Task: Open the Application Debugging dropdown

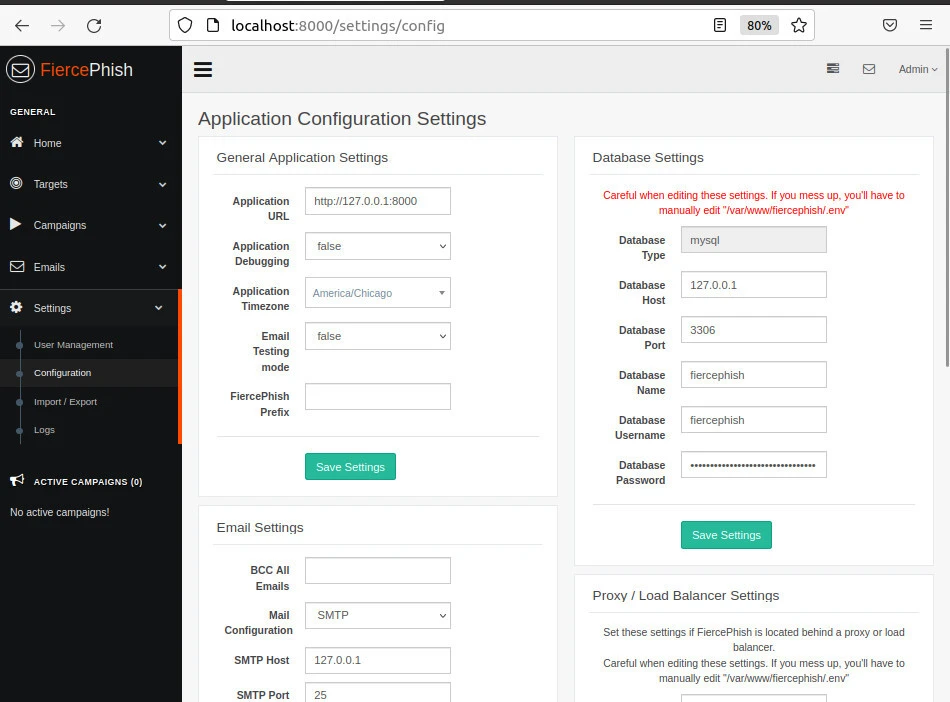Action: (377, 246)
